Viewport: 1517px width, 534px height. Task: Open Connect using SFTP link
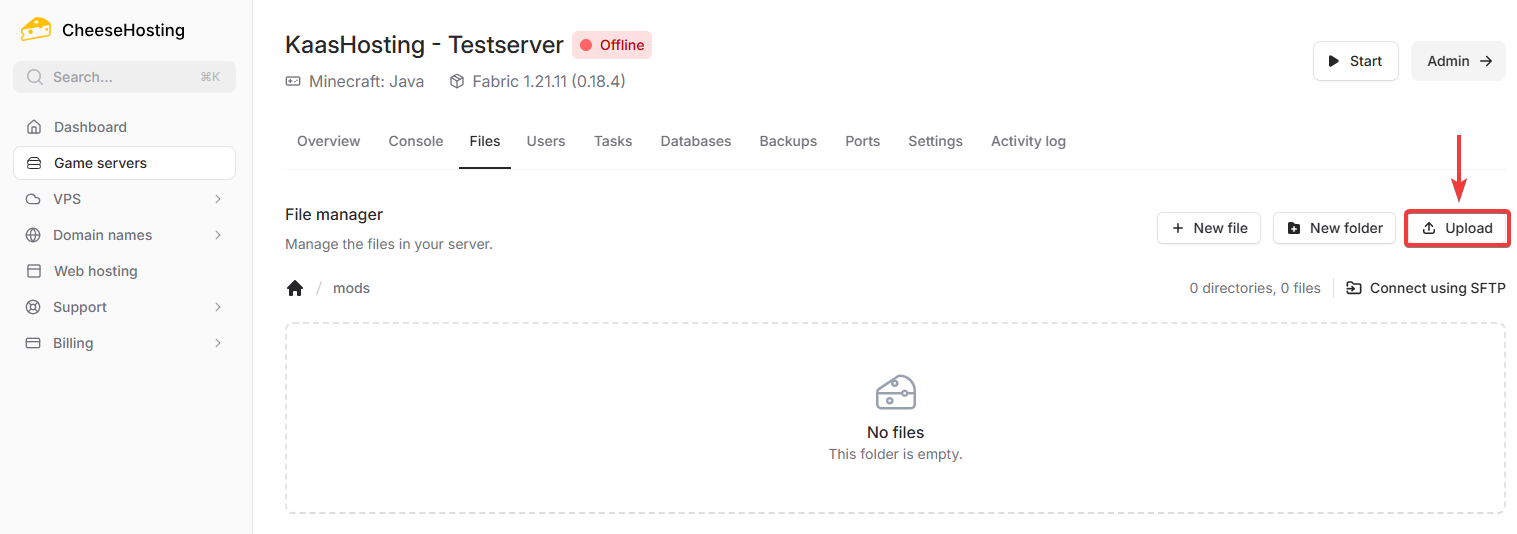(1426, 288)
